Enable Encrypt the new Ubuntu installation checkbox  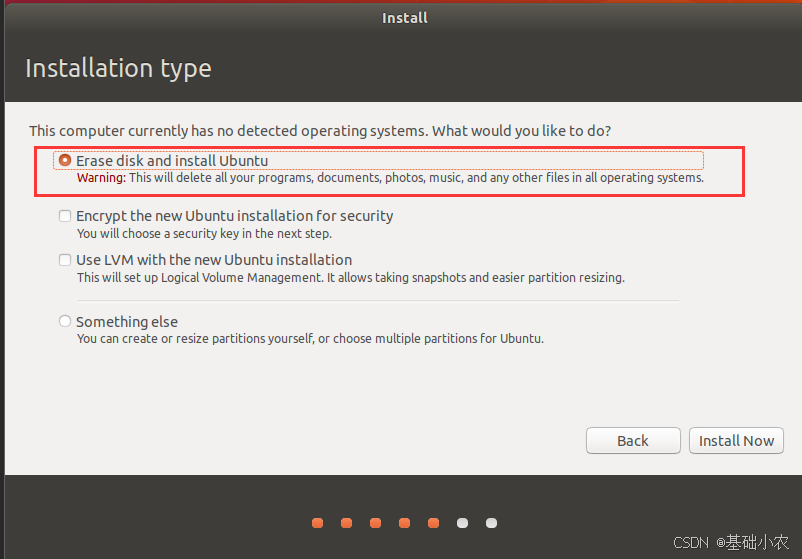pos(65,216)
